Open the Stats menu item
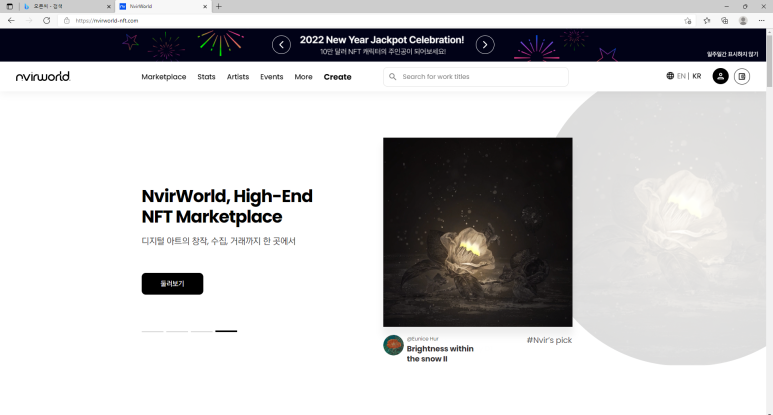 click(206, 77)
